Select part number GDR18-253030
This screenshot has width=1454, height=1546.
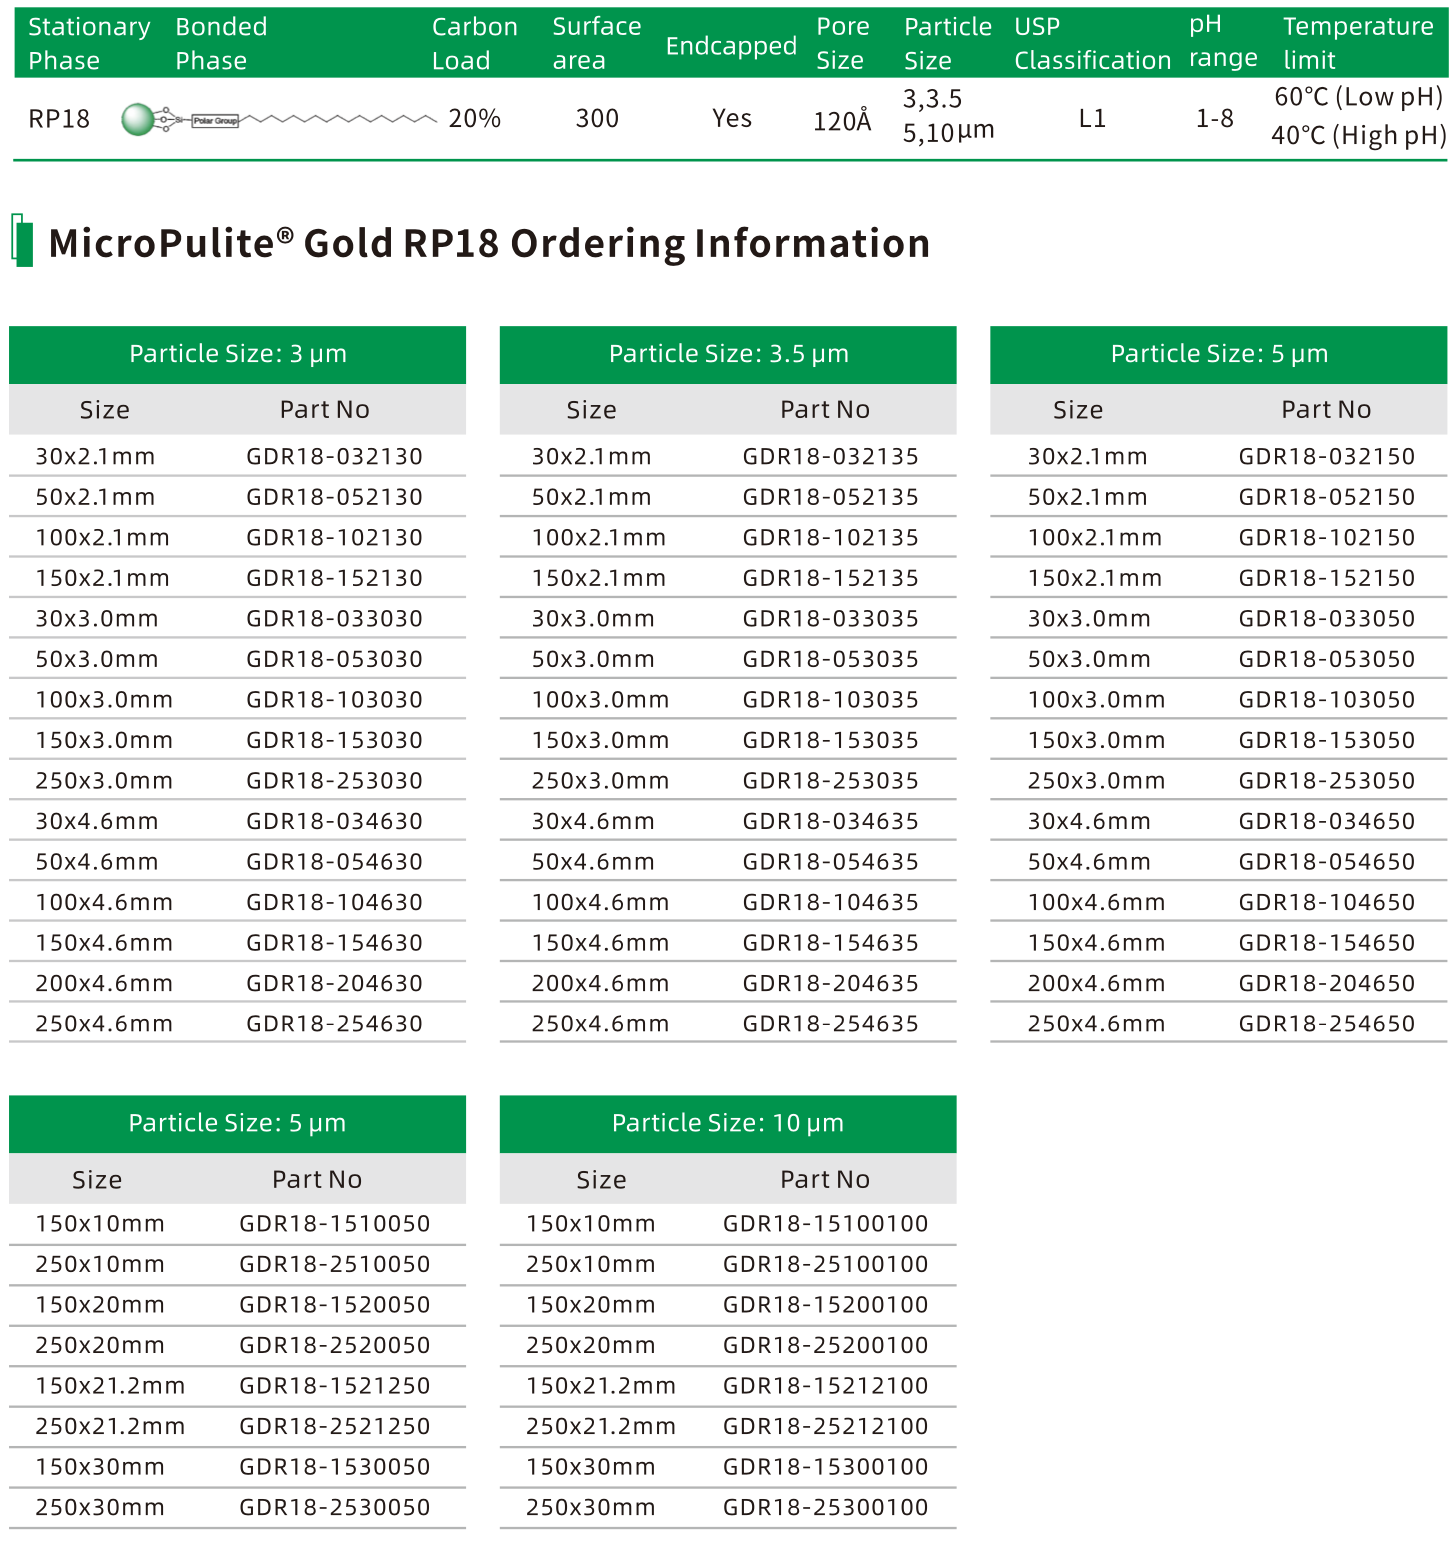point(334,780)
